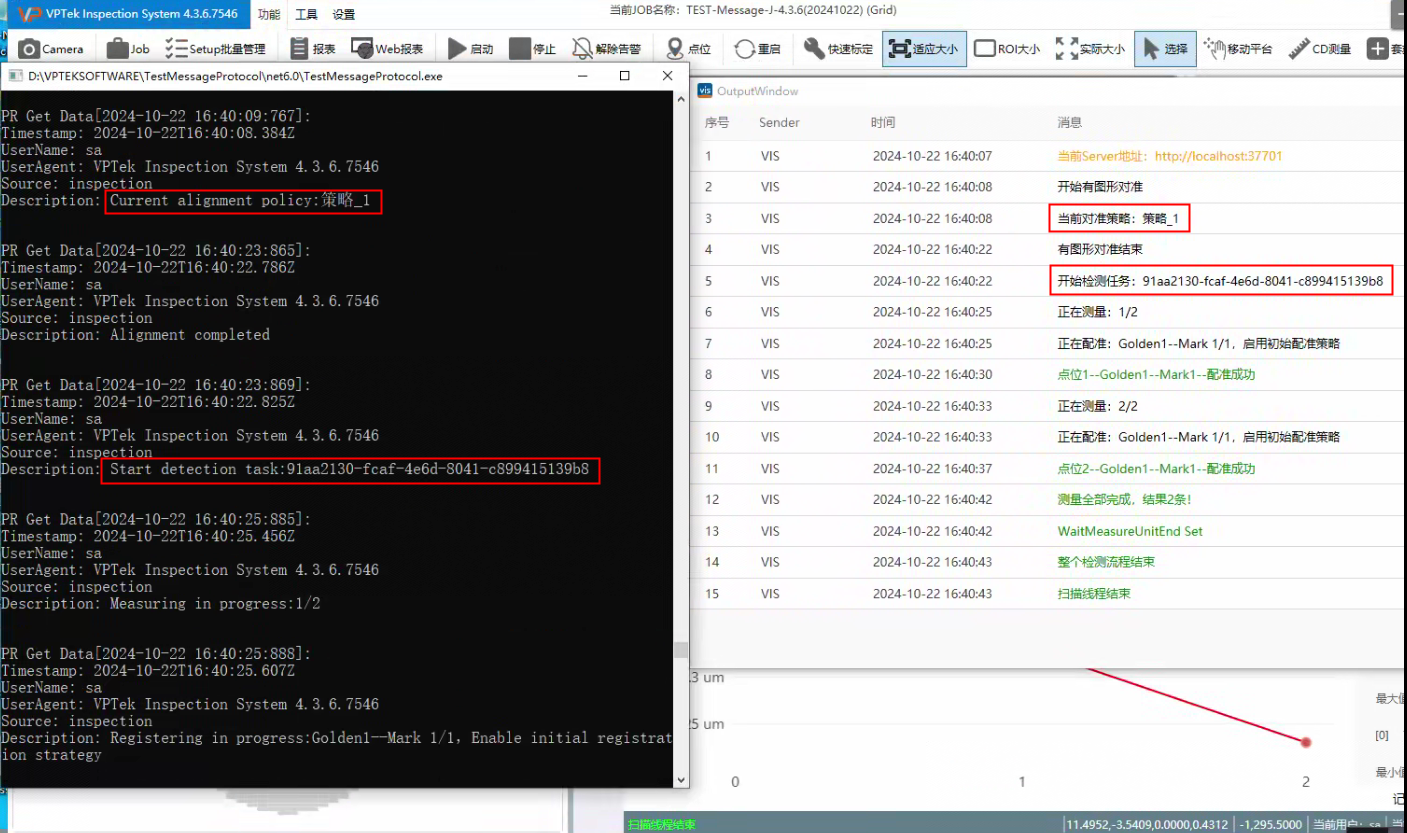Click the OutputWindow vis icon
Screen dimensions: 1407x833
(x=705, y=90)
